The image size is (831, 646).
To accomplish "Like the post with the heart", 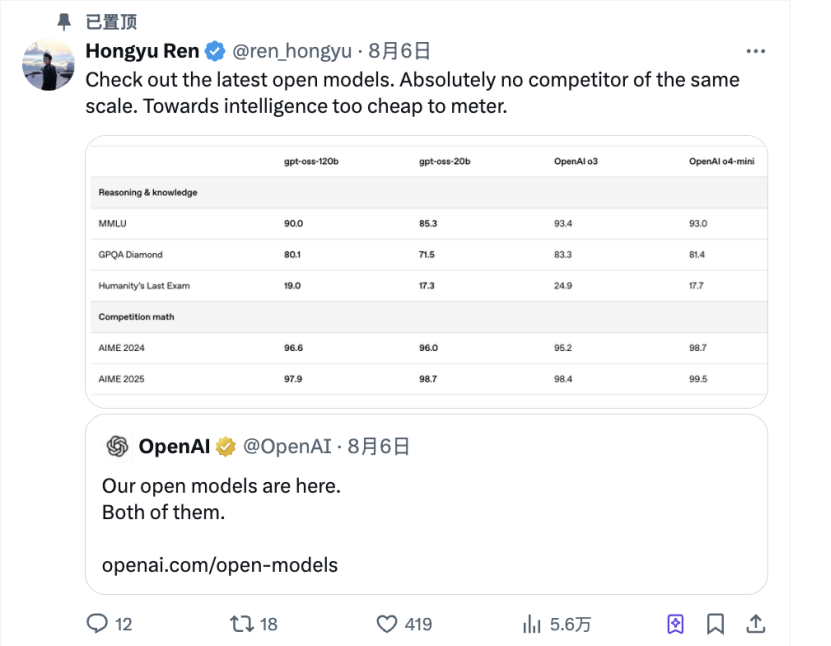I will point(387,624).
